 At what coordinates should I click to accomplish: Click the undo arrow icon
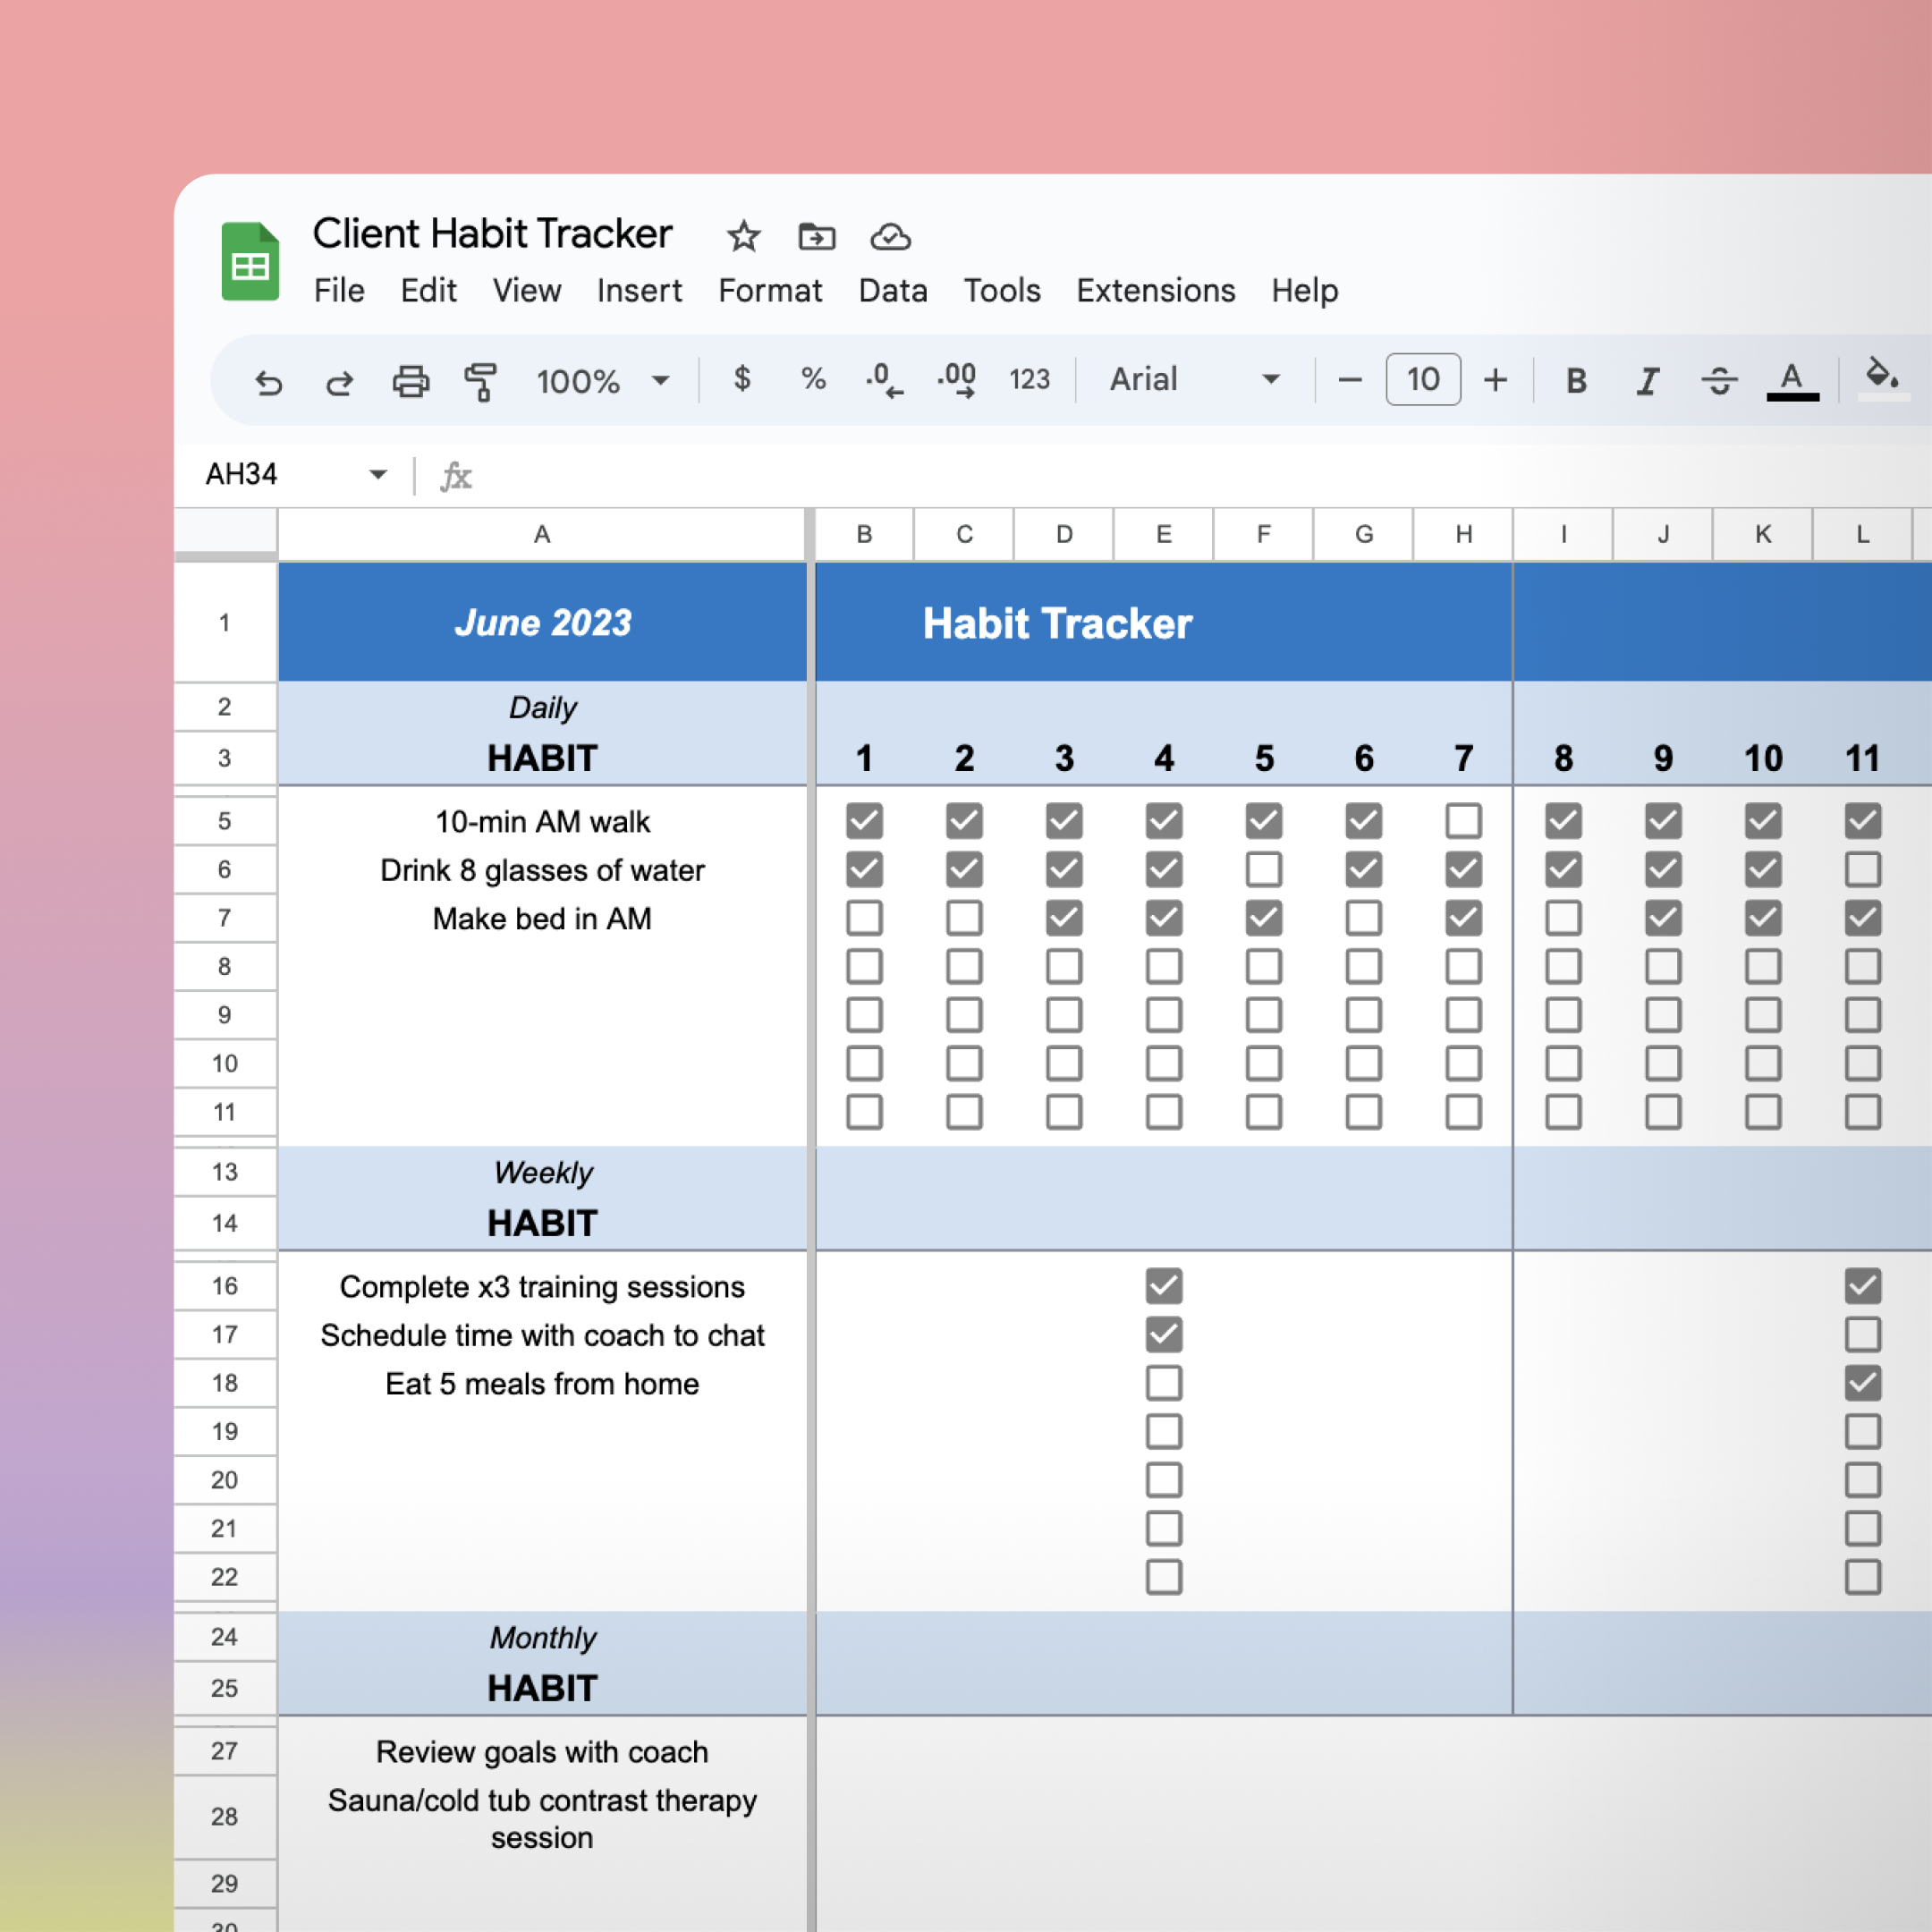(x=268, y=381)
